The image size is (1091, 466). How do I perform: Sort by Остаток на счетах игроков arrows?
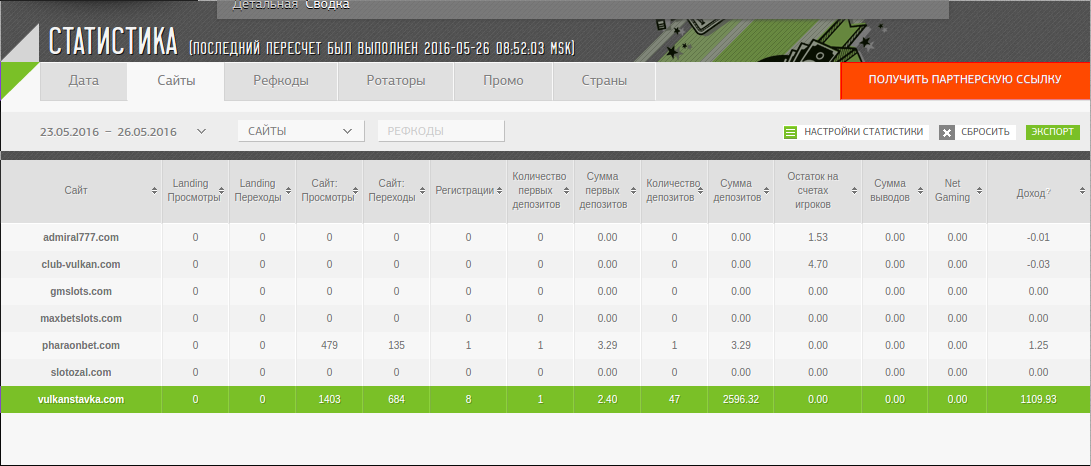pos(854,191)
